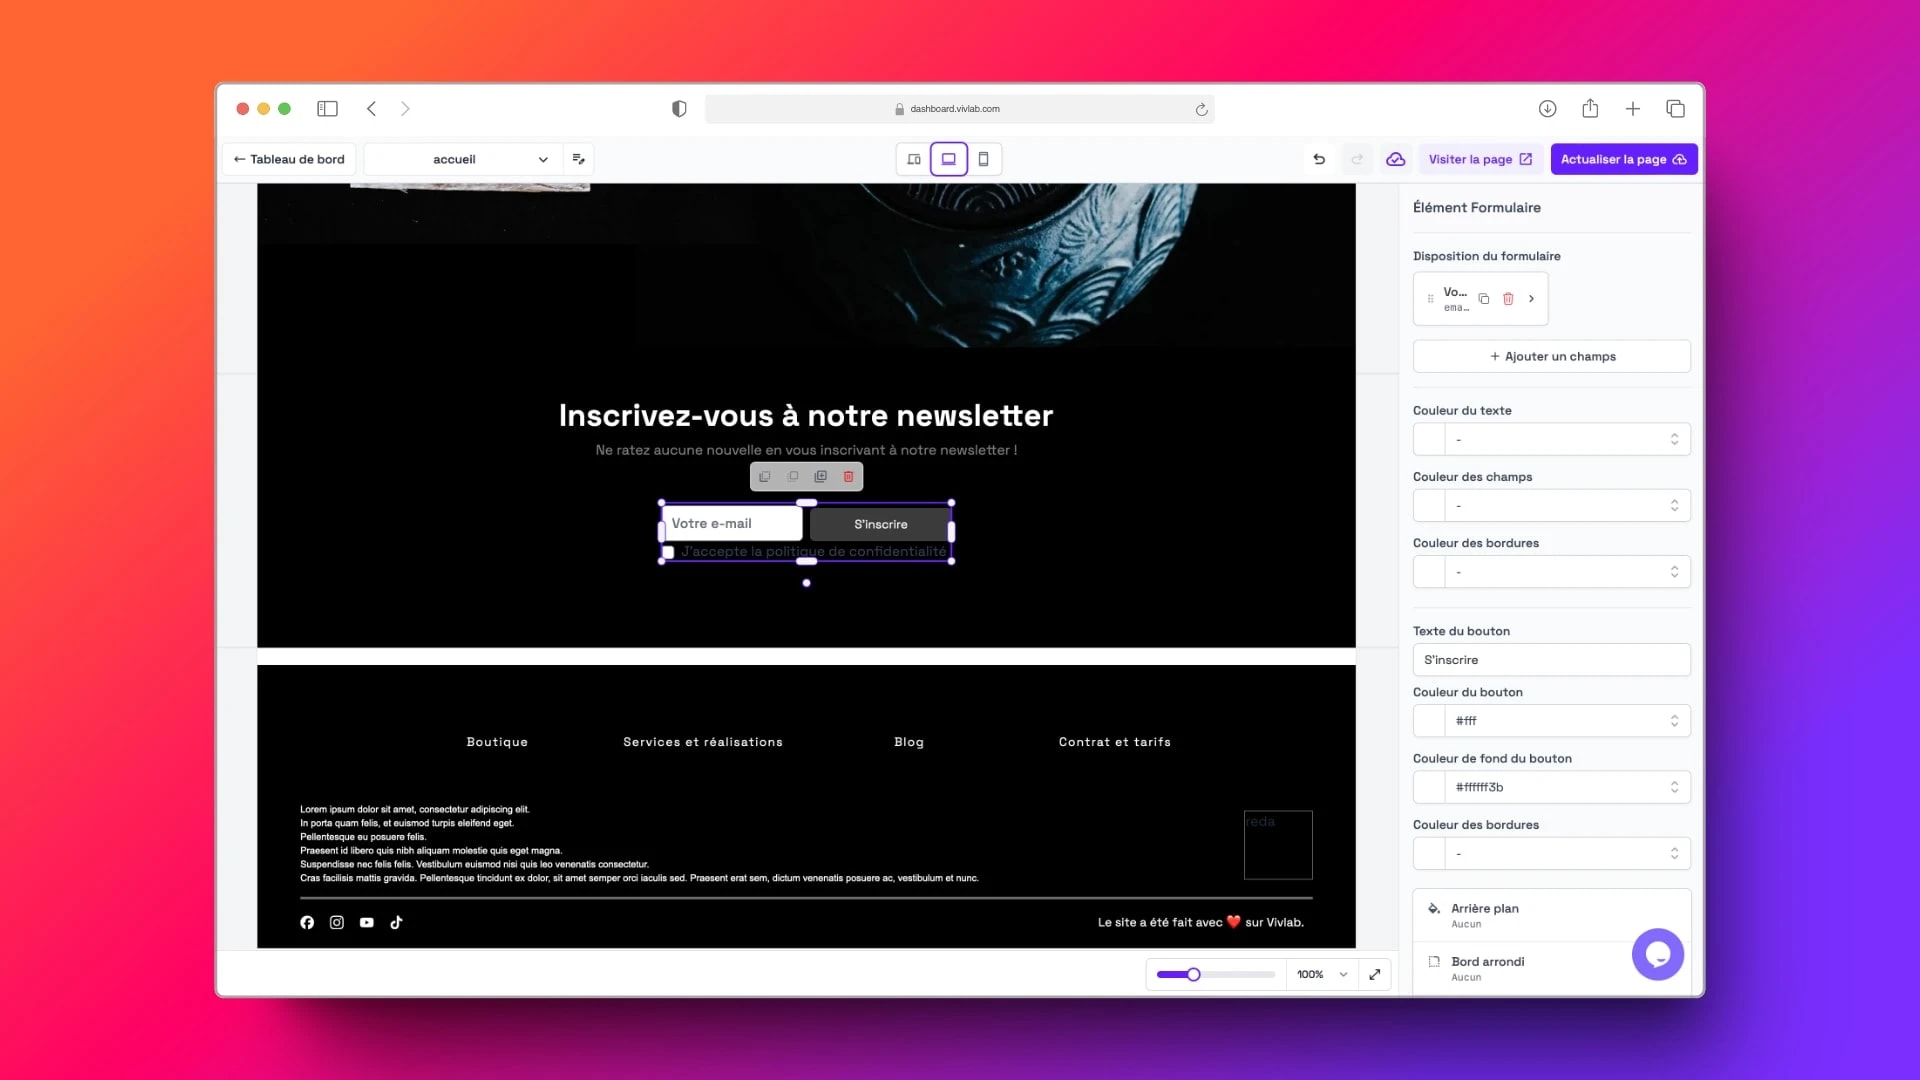The image size is (1920, 1080).
Task: Grab the email field drag handle
Action: pos(1430,299)
